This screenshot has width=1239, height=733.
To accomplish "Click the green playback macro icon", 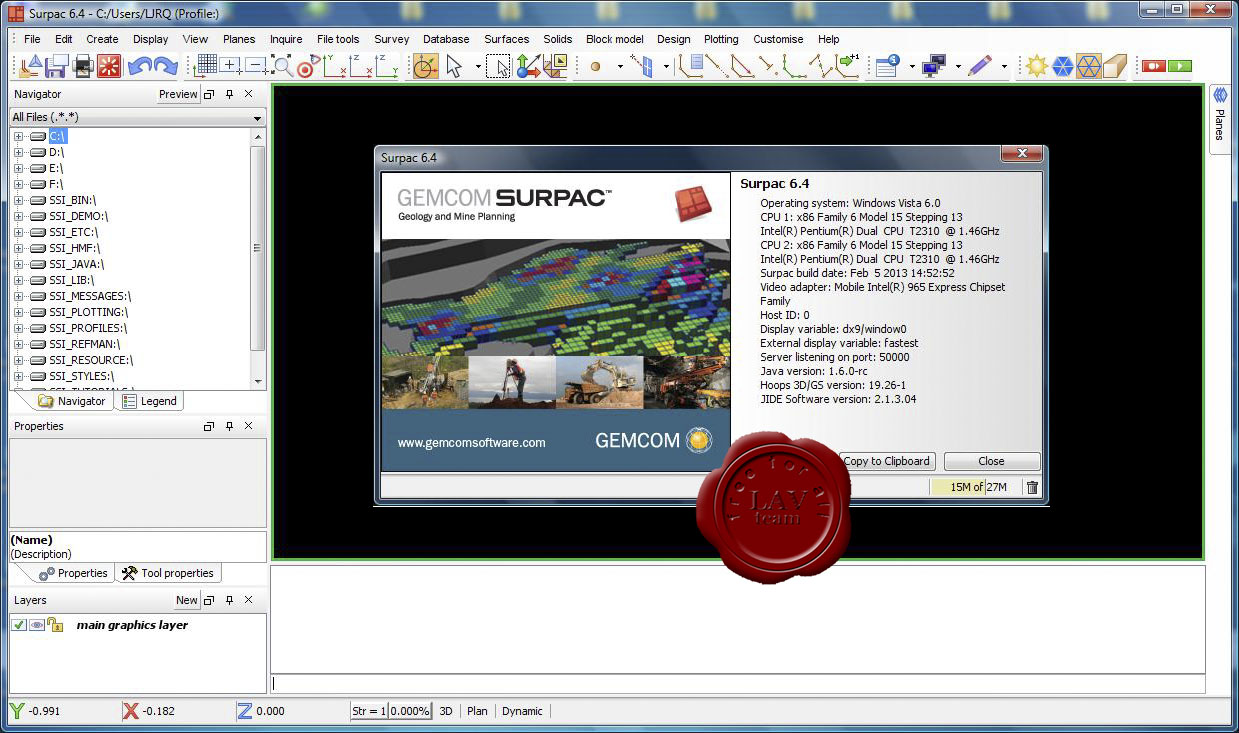I will pyautogui.click(x=1180, y=66).
